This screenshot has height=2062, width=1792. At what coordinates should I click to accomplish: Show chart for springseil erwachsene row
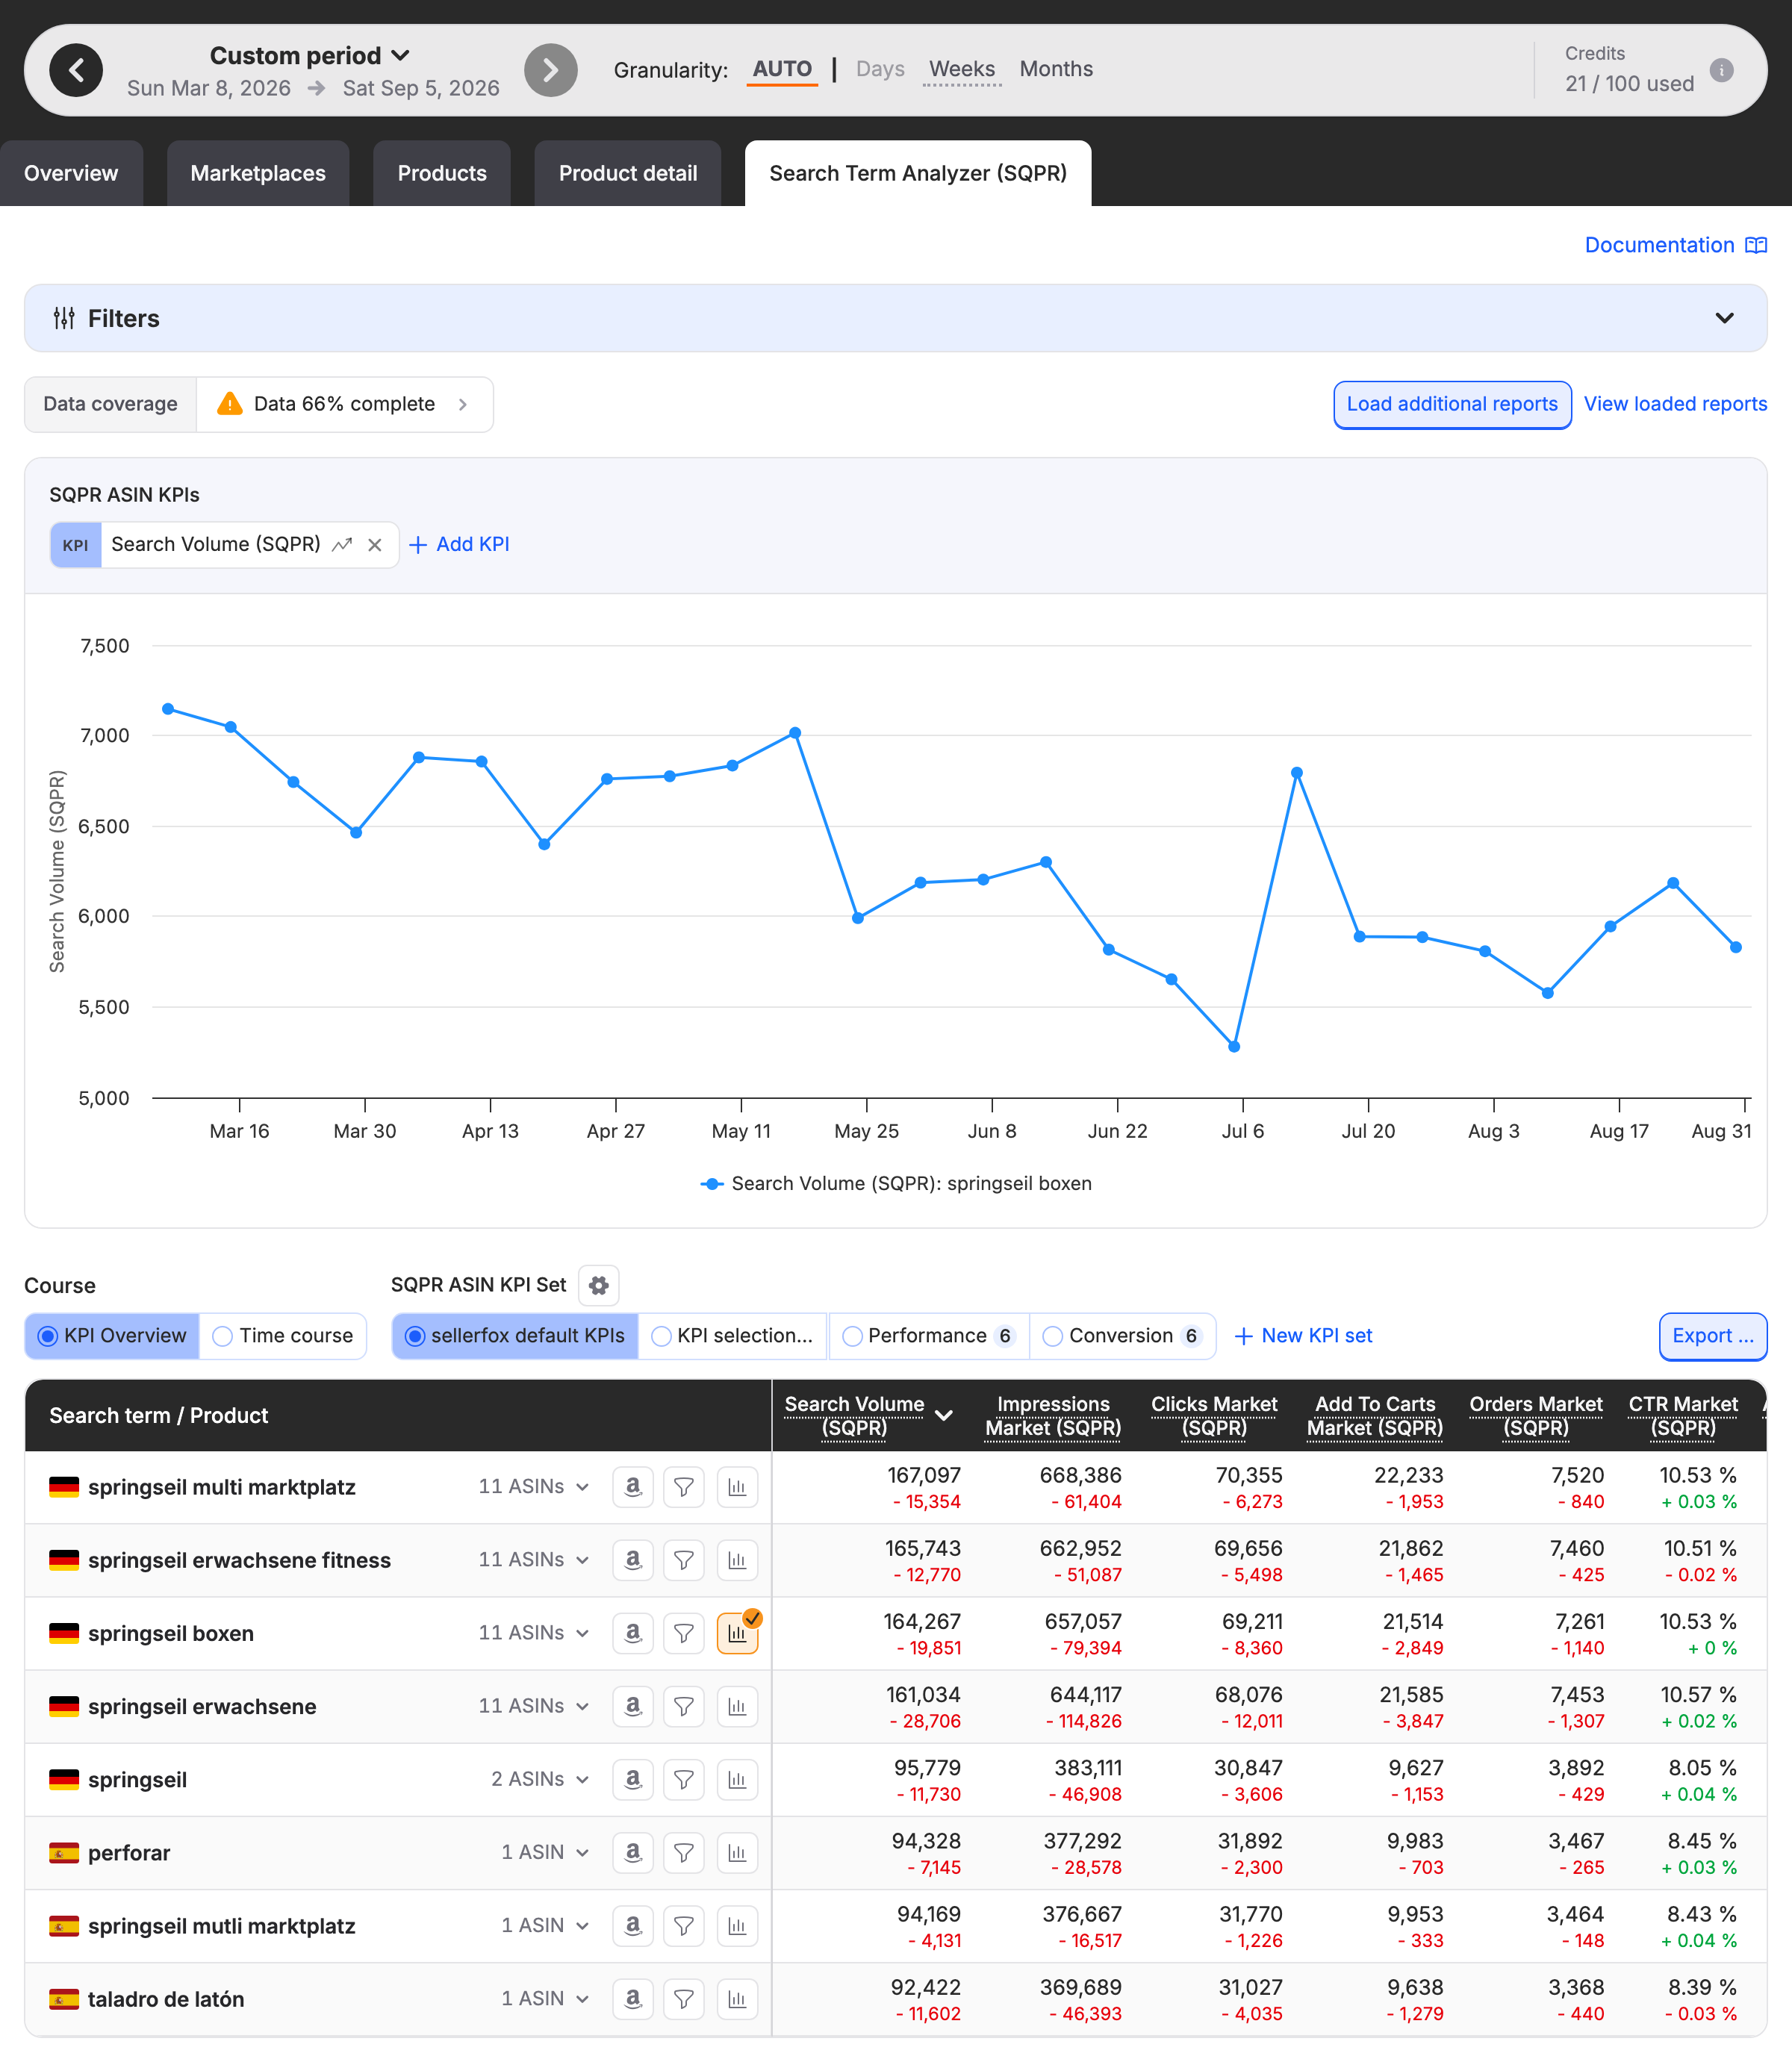pos(738,1706)
